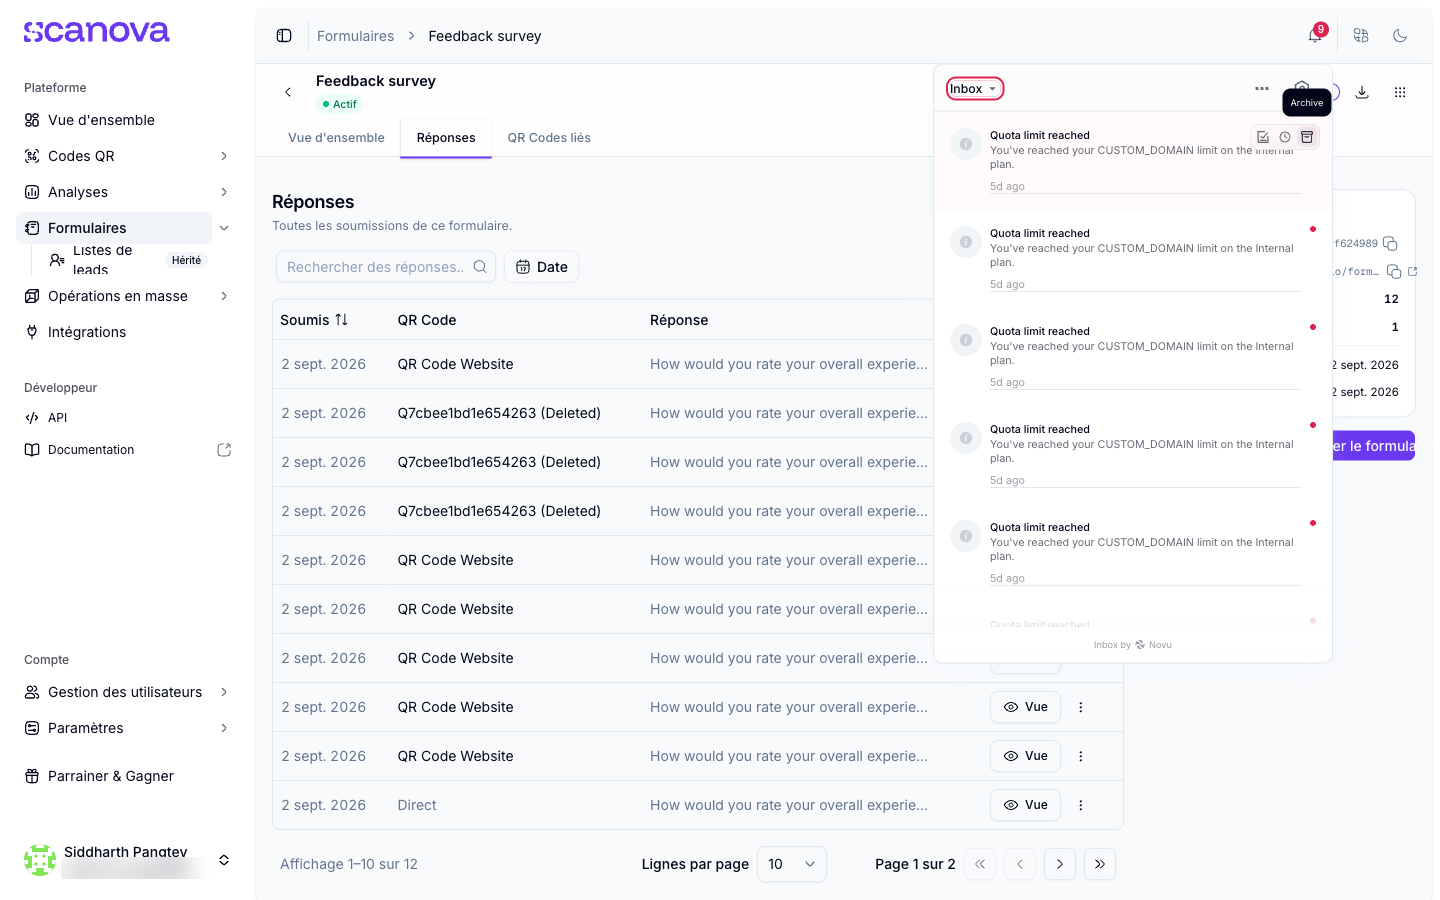Click the external link icon beside Documentation
This screenshot has width=1440, height=900.
(224, 450)
